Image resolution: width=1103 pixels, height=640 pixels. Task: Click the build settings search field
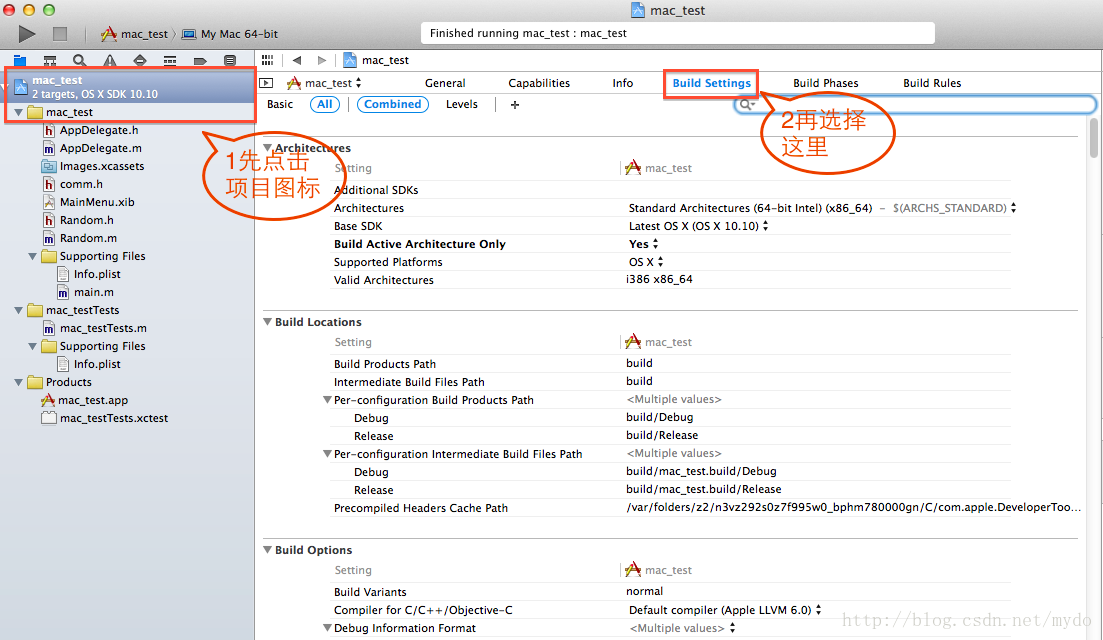914,105
